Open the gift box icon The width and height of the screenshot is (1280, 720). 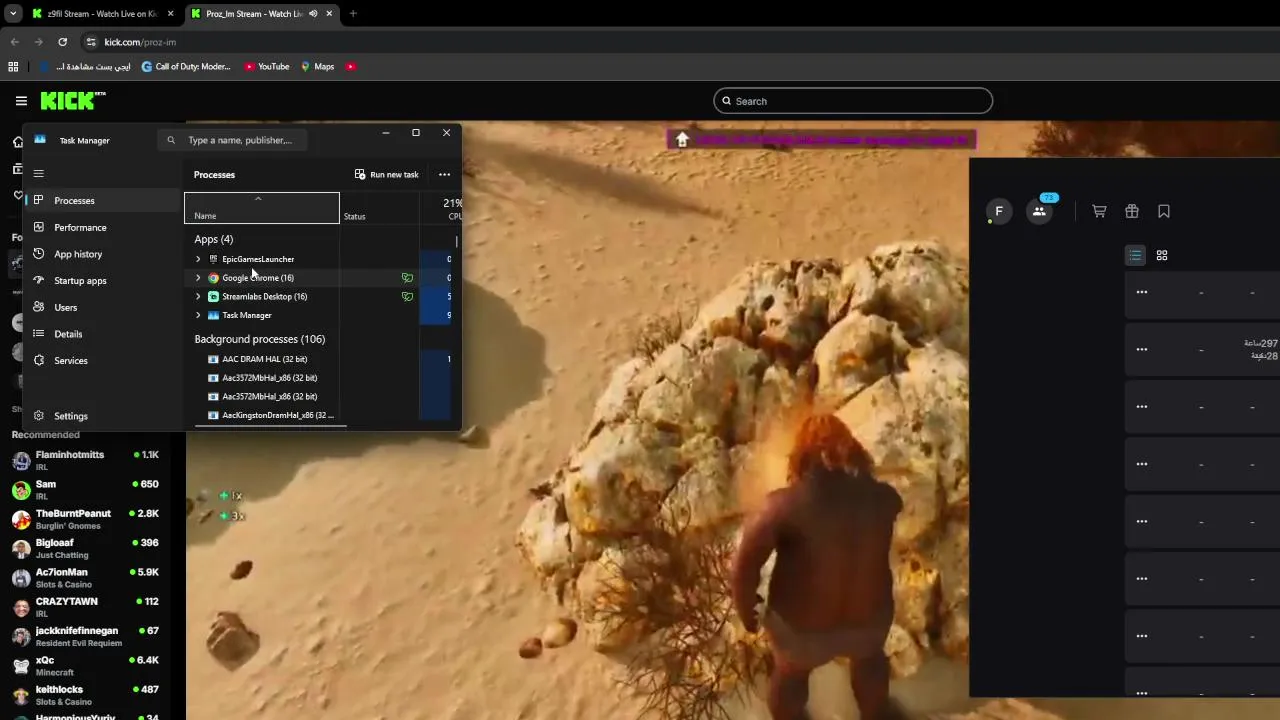click(1132, 211)
